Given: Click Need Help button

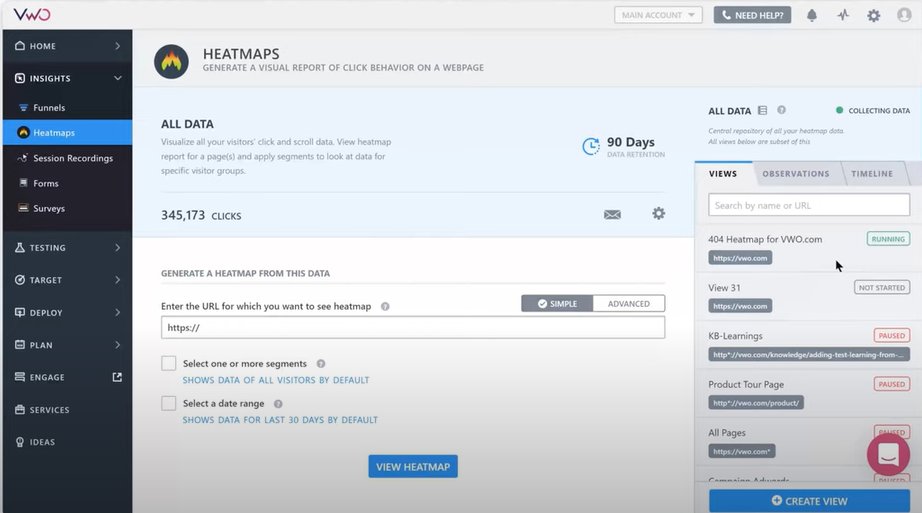Looking at the screenshot, I should tap(752, 15).
